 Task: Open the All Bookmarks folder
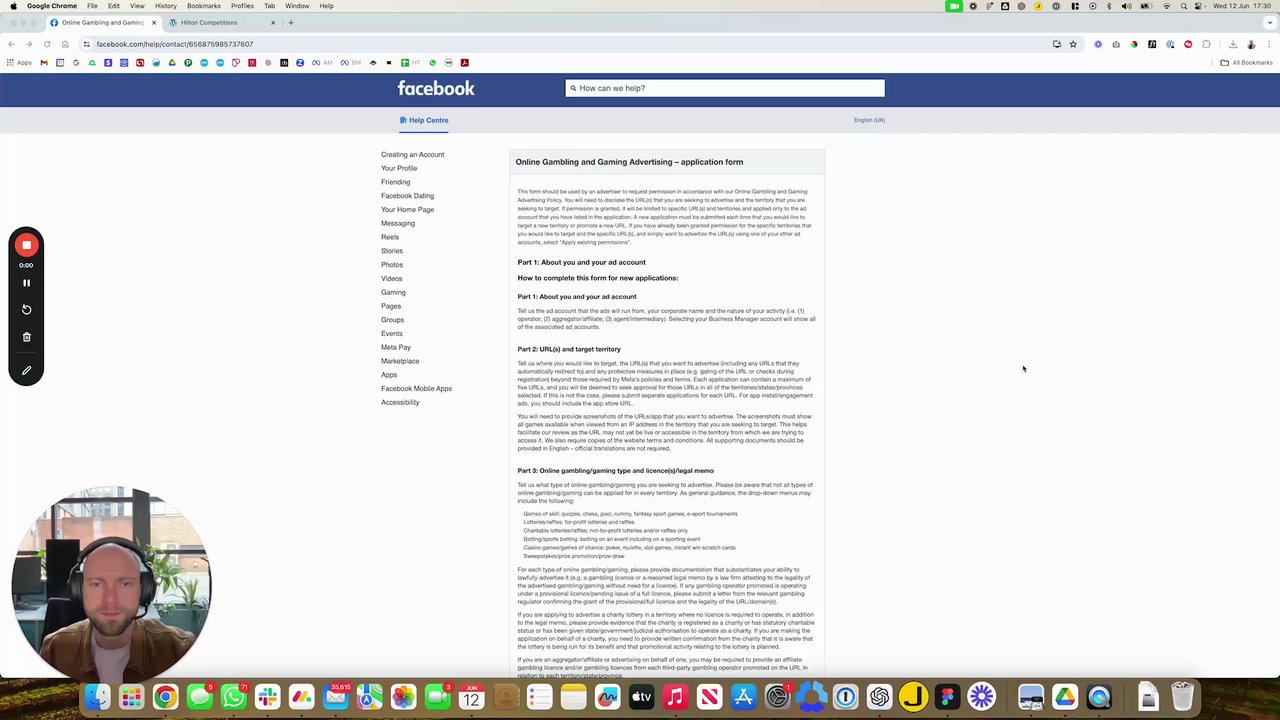coord(1246,63)
